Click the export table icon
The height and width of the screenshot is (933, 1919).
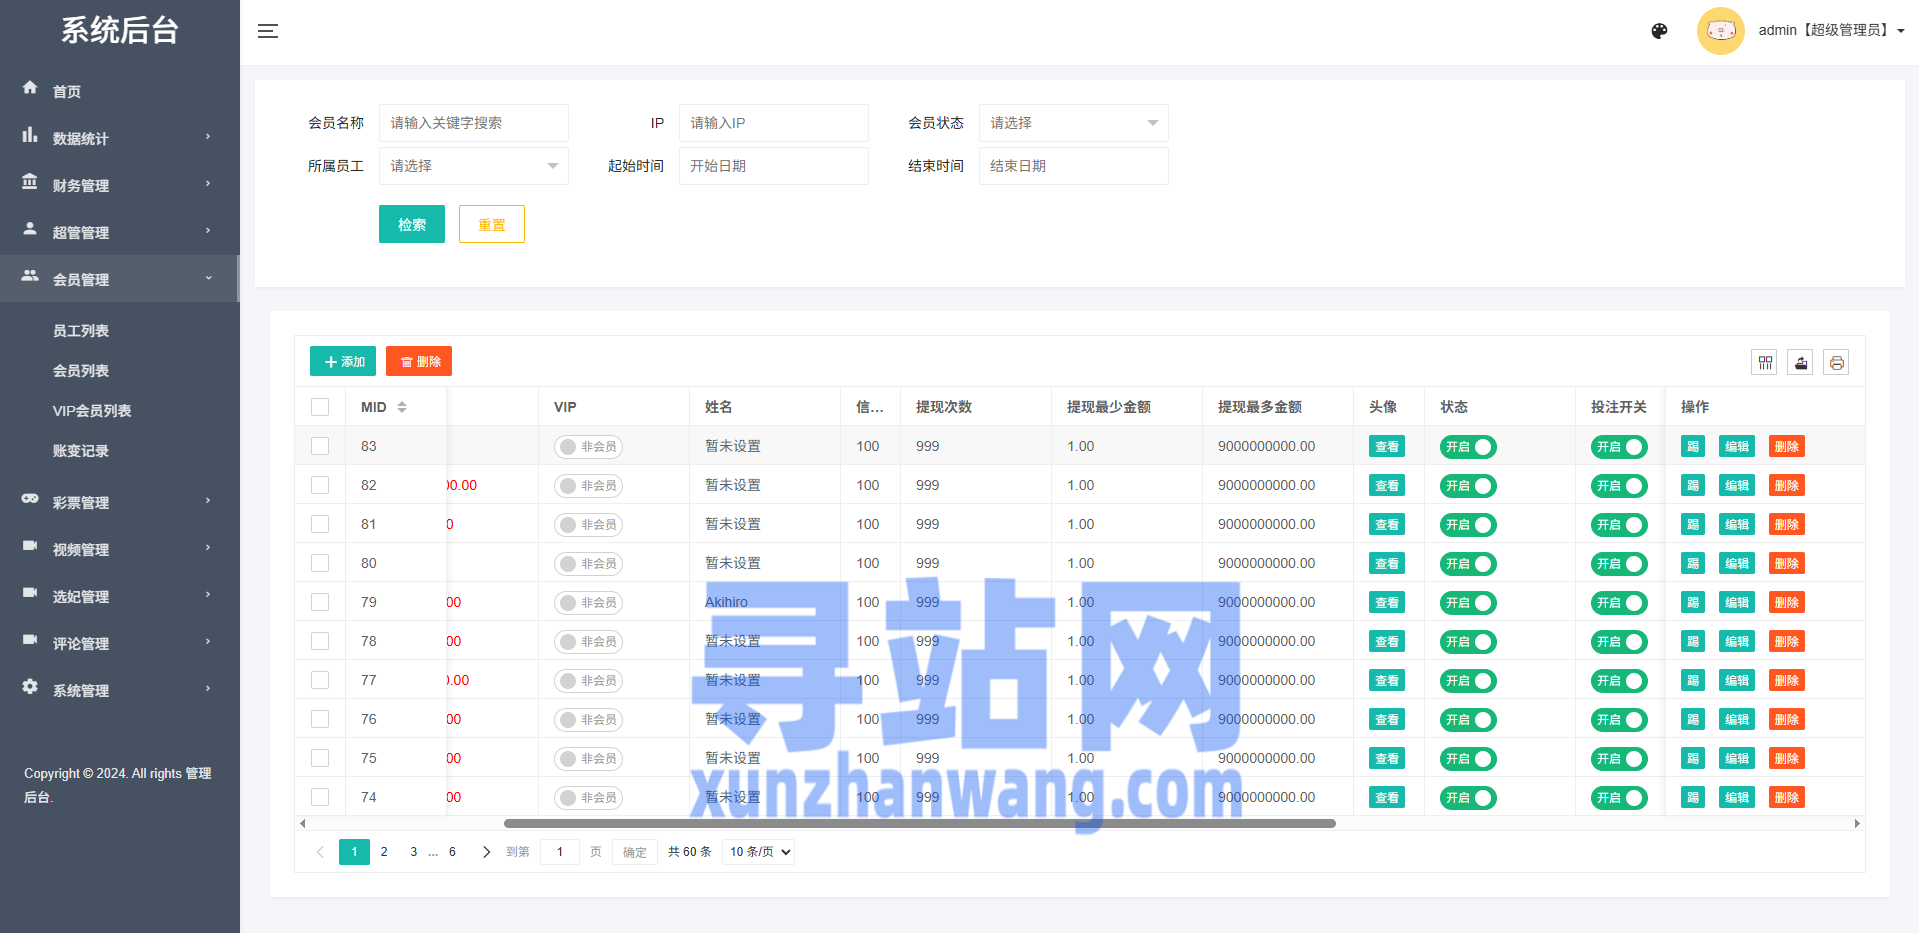click(x=1801, y=362)
